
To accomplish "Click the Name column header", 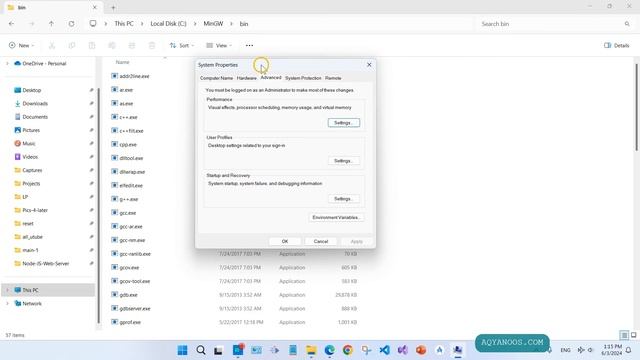I will (x=122, y=62).
